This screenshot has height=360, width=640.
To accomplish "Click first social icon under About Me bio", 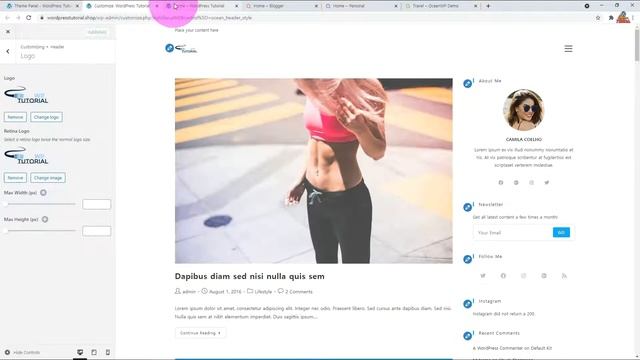I will point(501,182).
